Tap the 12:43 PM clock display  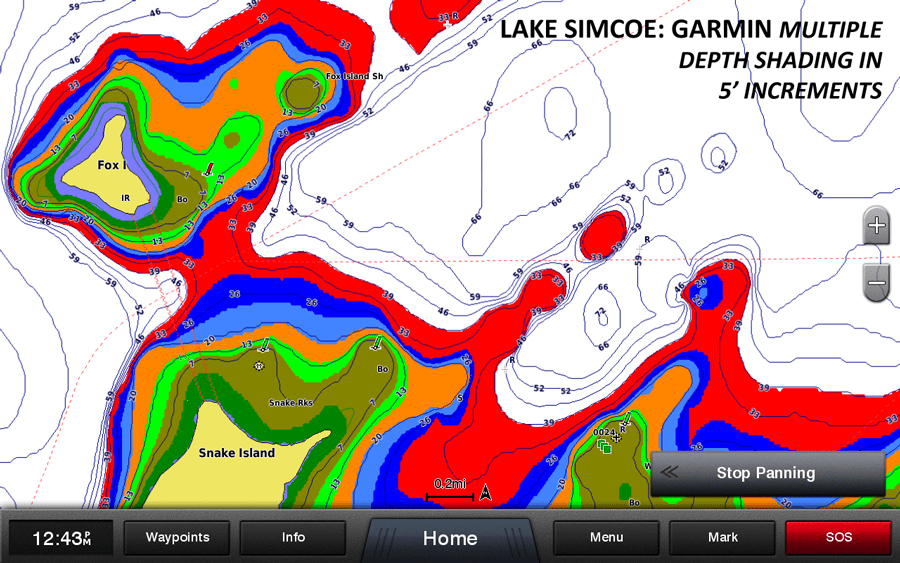tap(61, 538)
